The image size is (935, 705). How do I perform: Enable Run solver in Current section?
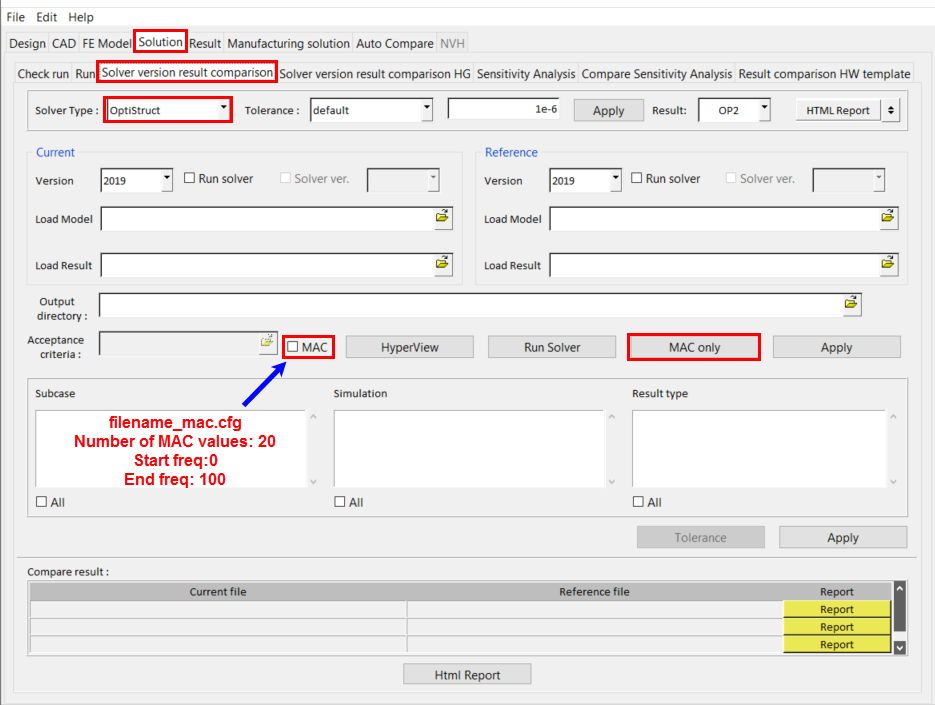pos(190,178)
